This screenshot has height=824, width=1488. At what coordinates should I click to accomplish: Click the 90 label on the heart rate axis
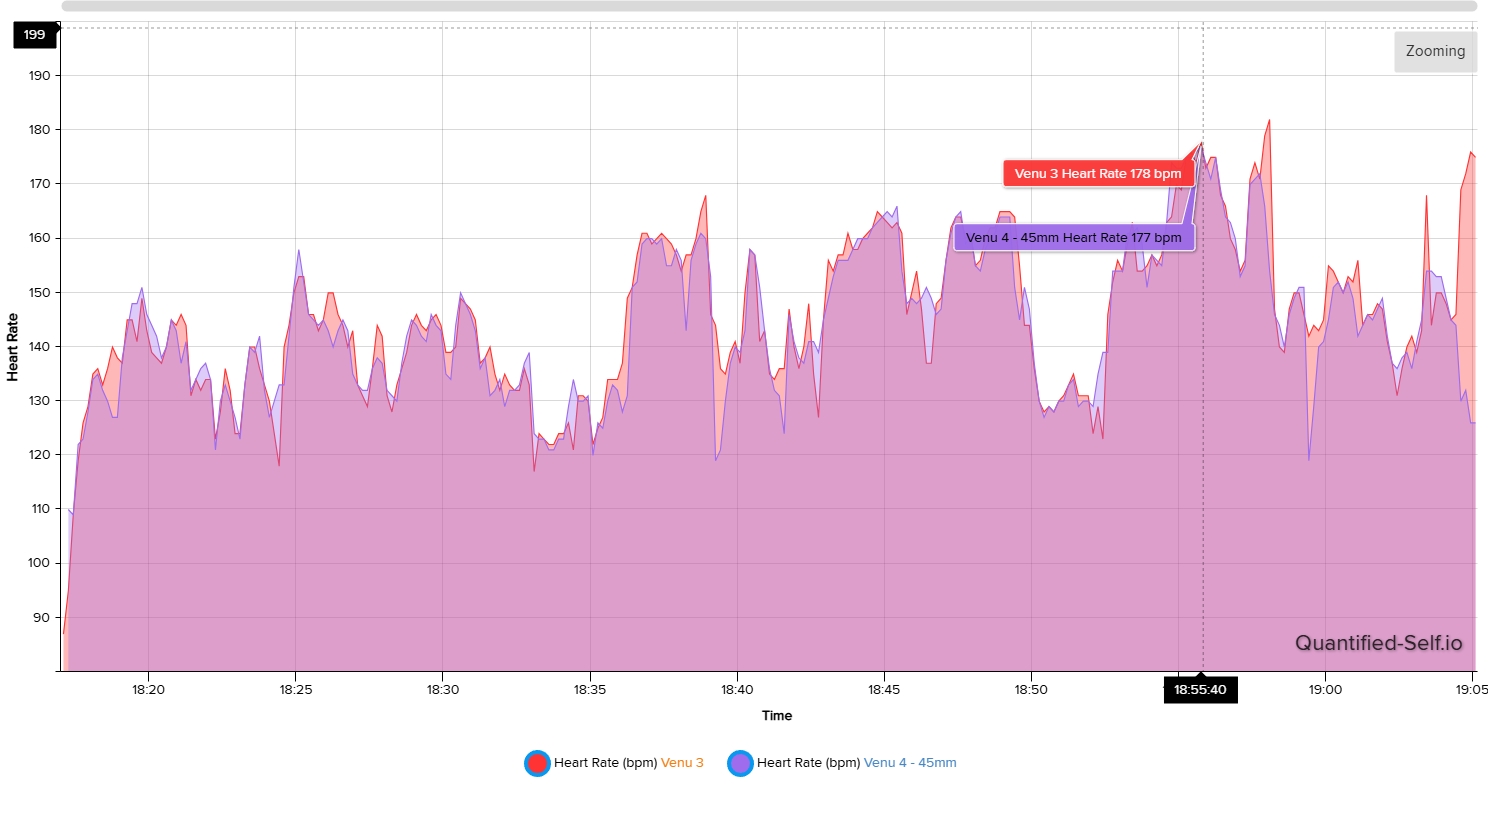[x=41, y=618]
